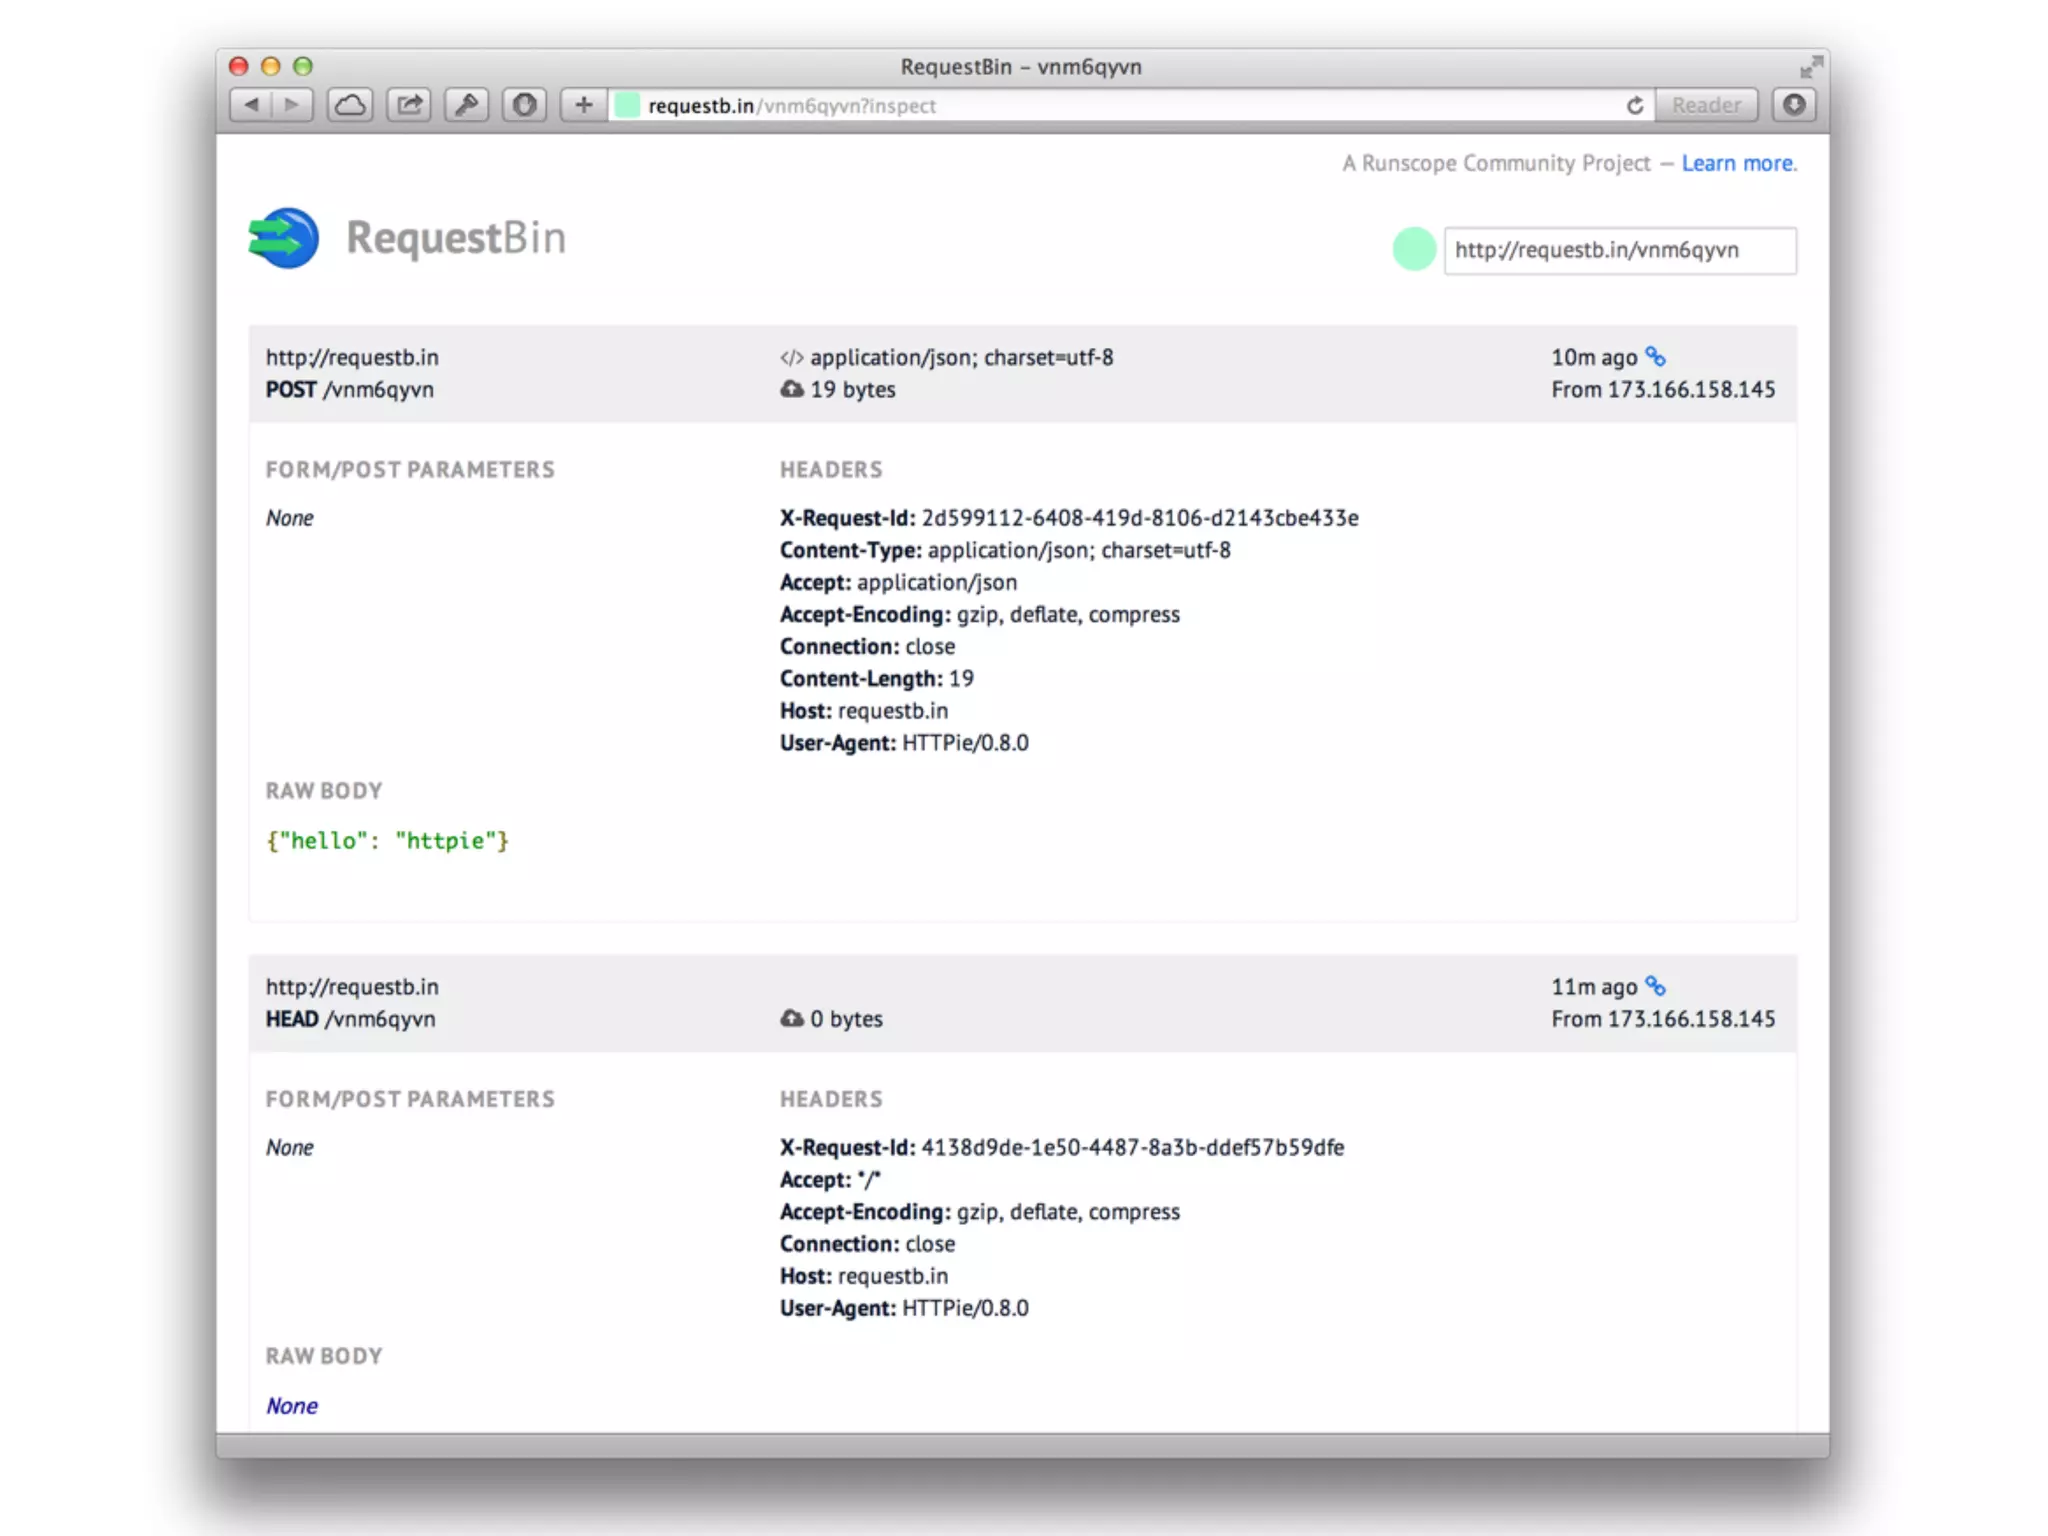Click the shield extension toolbar button

coord(524,105)
